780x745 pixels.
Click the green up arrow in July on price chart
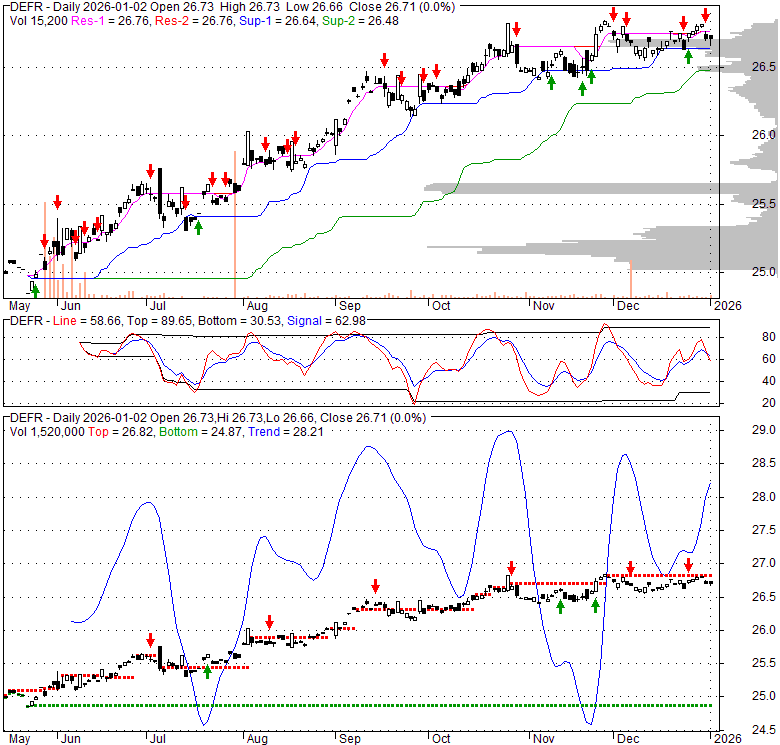pyautogui.click(x=198, y=227)
